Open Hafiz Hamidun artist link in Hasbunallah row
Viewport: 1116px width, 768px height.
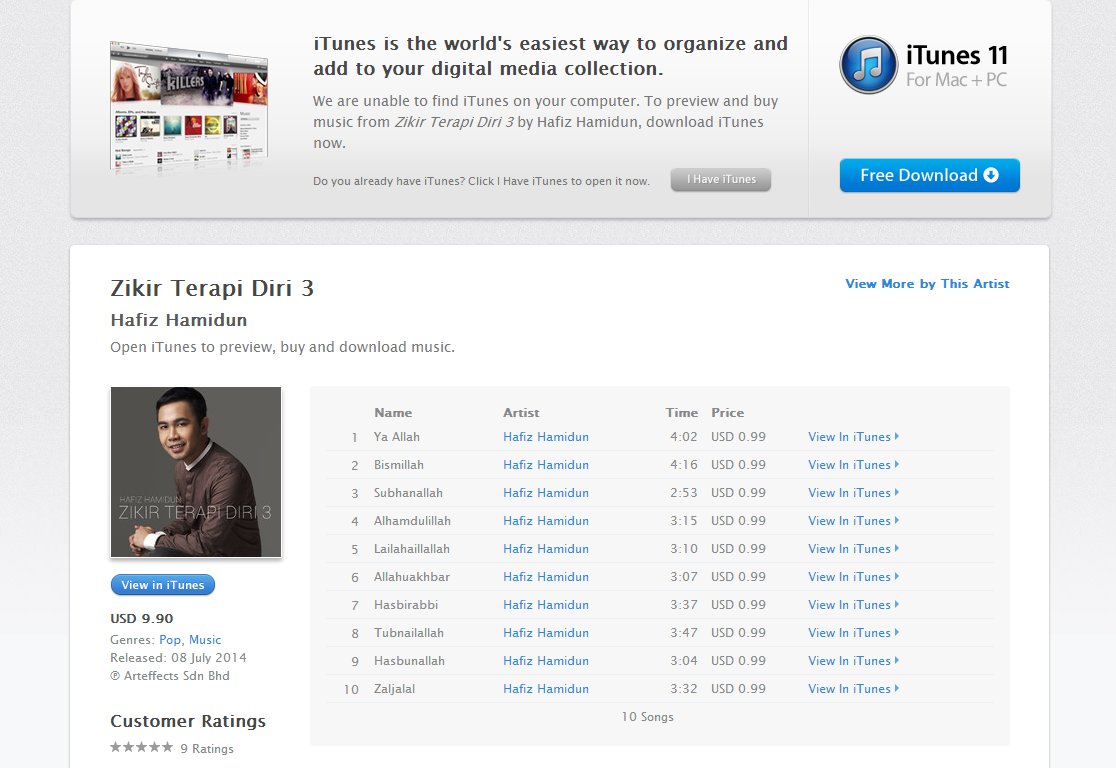546,661
